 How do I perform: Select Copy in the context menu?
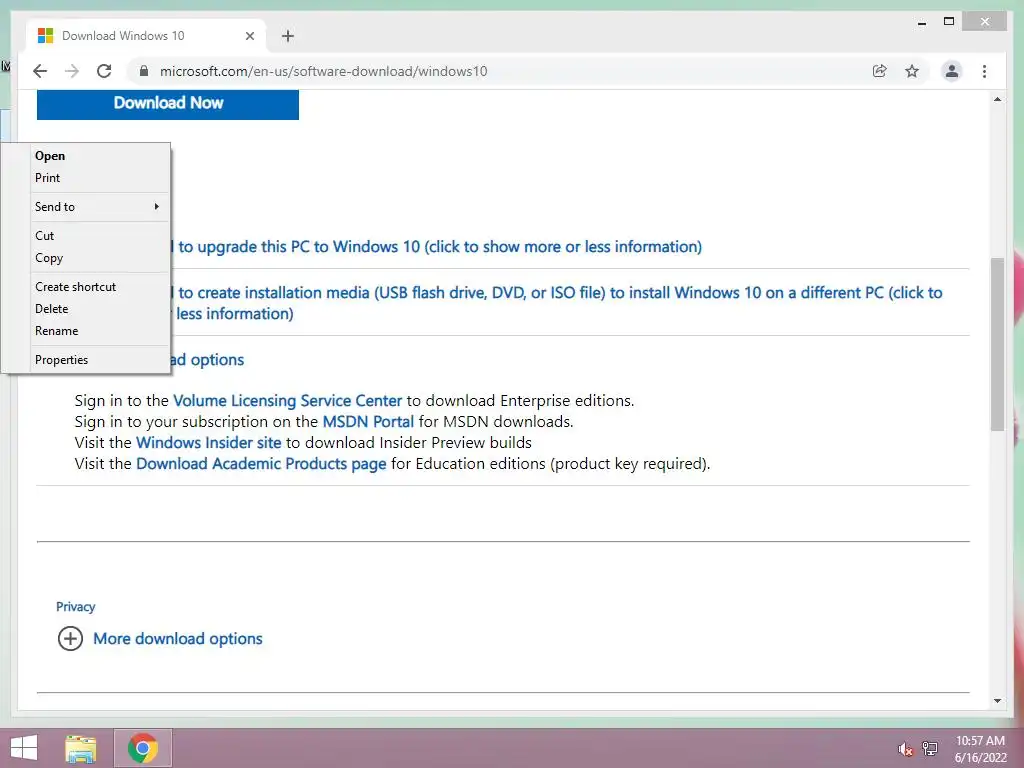pyautogui.click(x=100, y=258)
